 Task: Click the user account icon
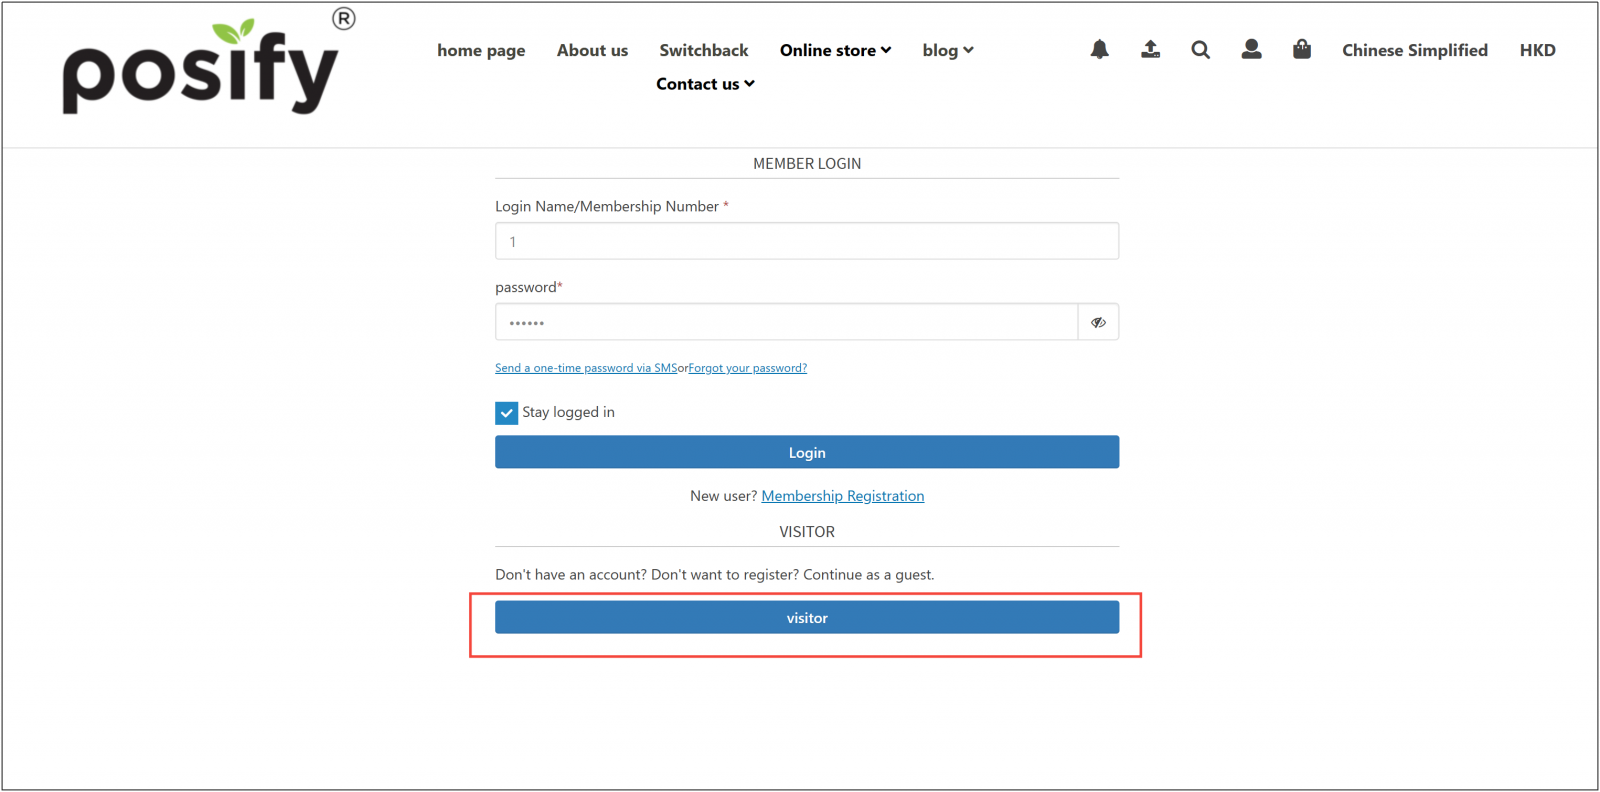(1251, 50)
